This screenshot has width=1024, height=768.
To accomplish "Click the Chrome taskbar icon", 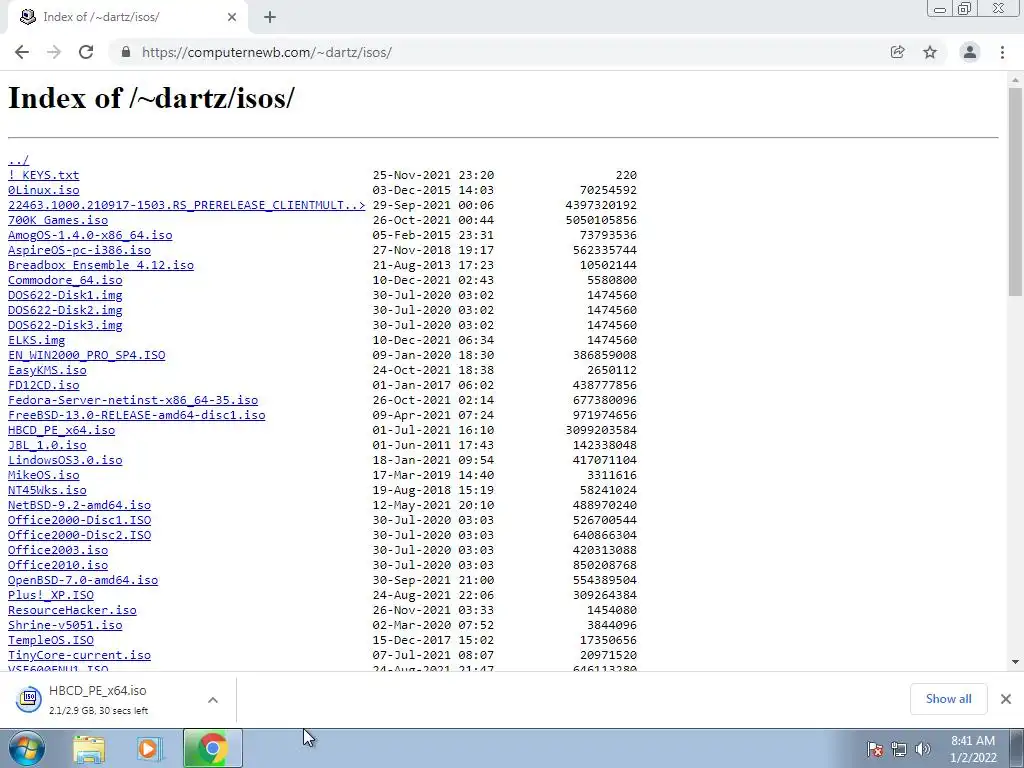I will click(x=212, y=748).
